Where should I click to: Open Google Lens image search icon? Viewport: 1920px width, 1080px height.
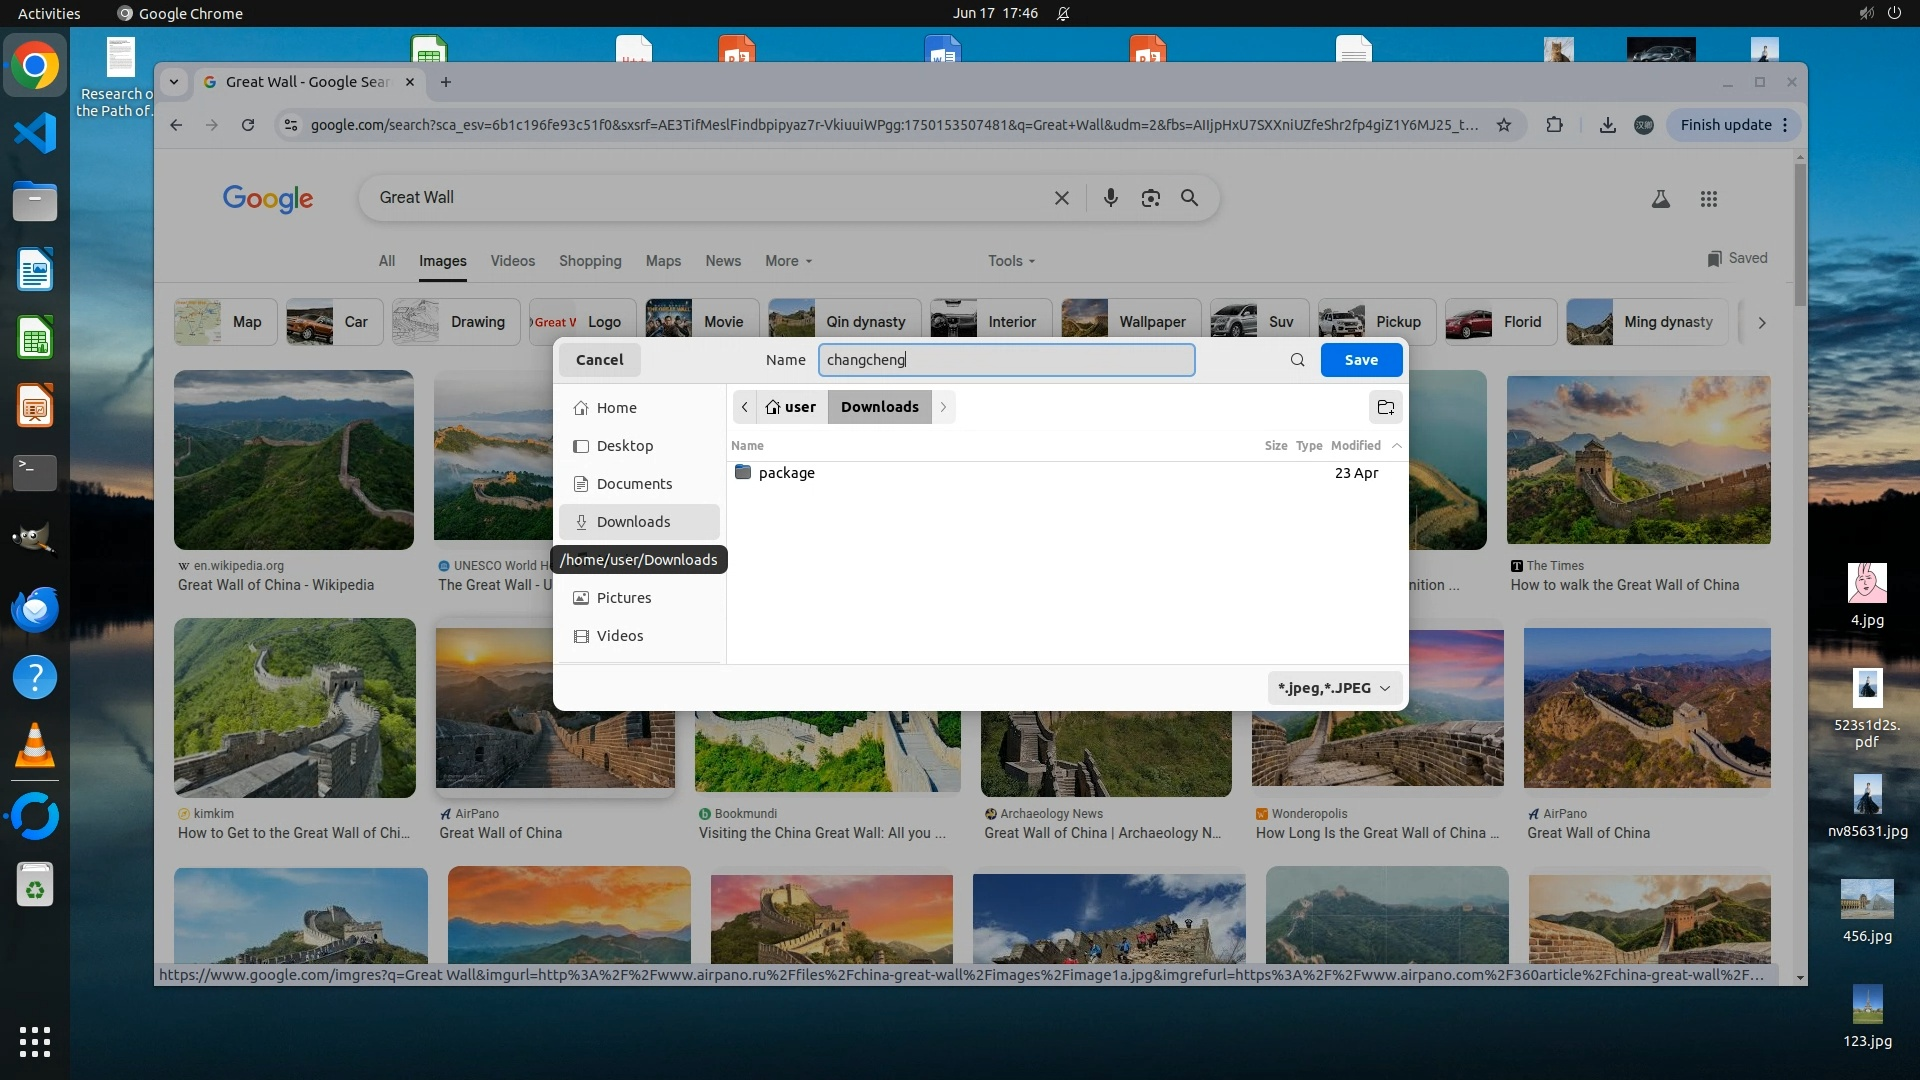pyautogui.click(x=1150, y=198)
